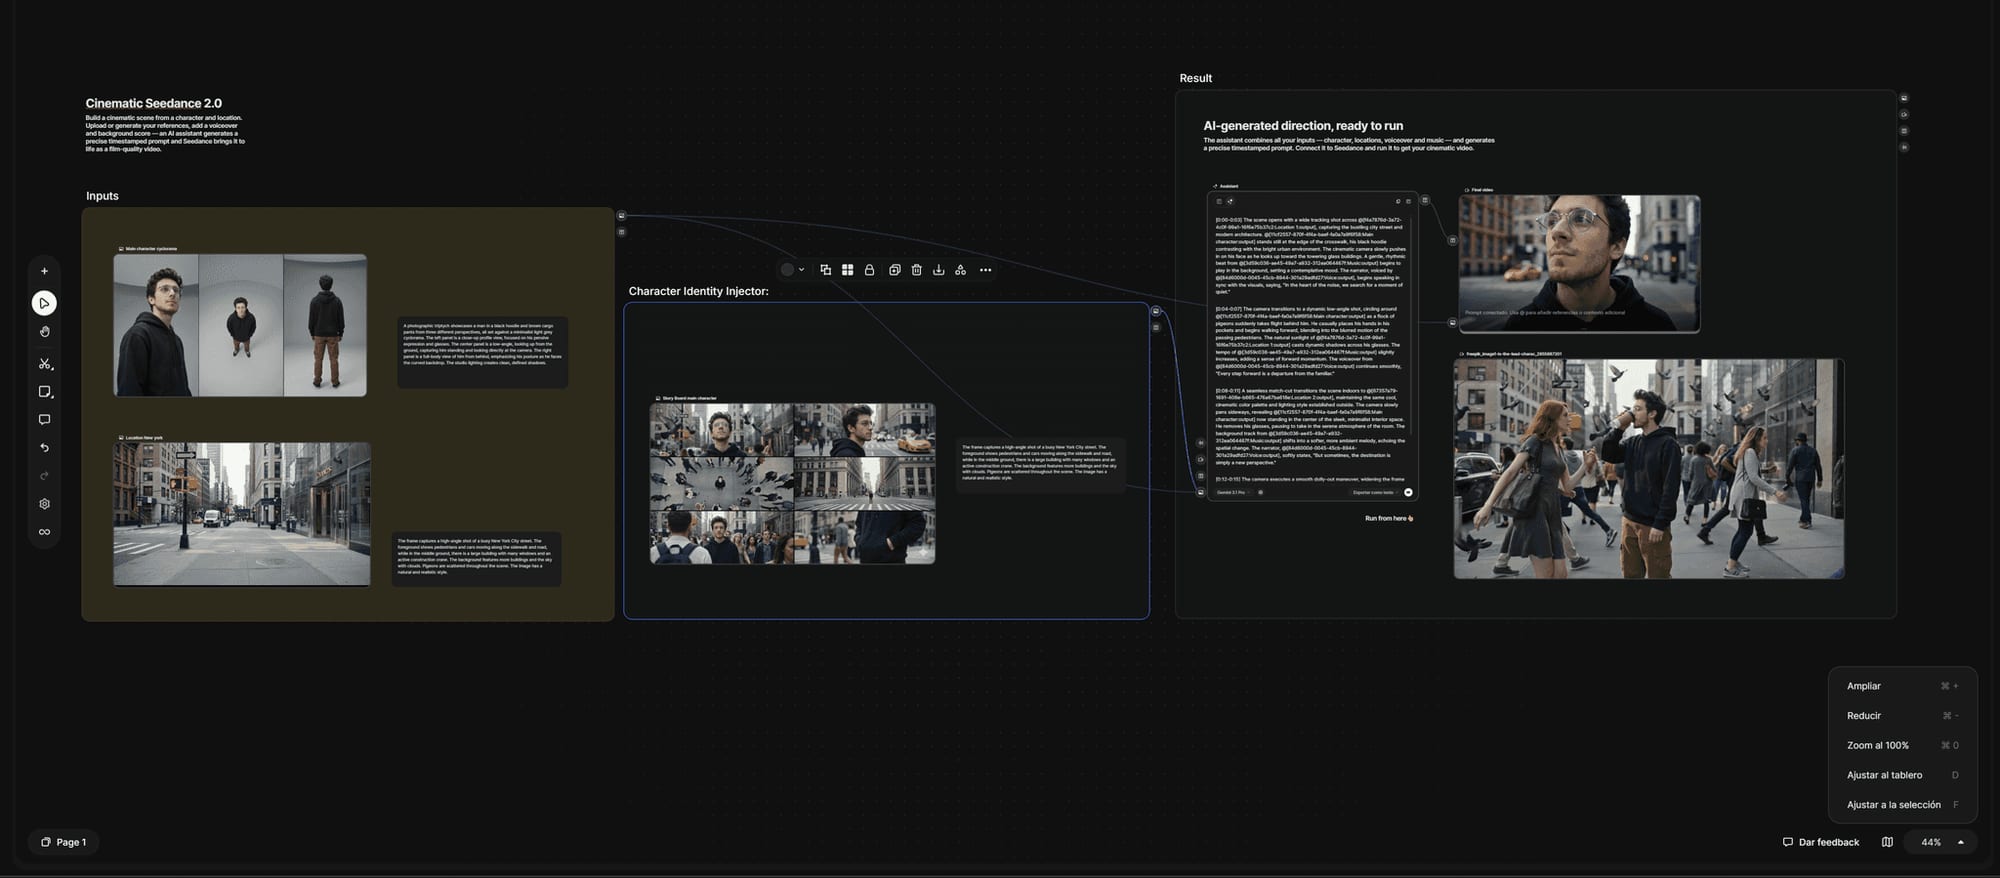The image size is (2000, 878).
Task: Click the three-shapes component icon
Action: point(961,270)
